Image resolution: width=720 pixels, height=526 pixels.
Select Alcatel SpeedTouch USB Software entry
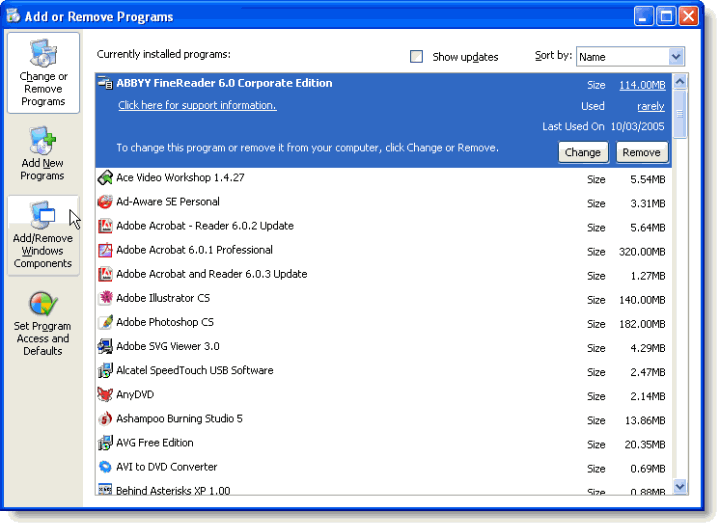point(383,371)
